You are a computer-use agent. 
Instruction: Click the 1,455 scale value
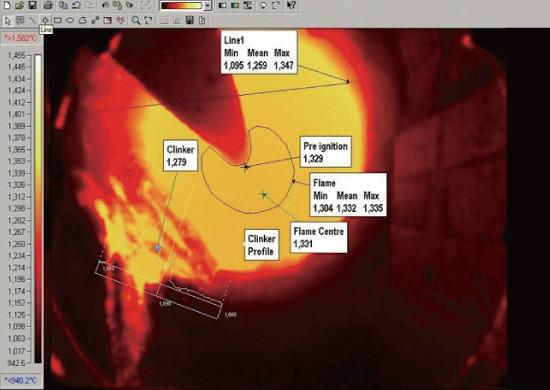[16, 55]
